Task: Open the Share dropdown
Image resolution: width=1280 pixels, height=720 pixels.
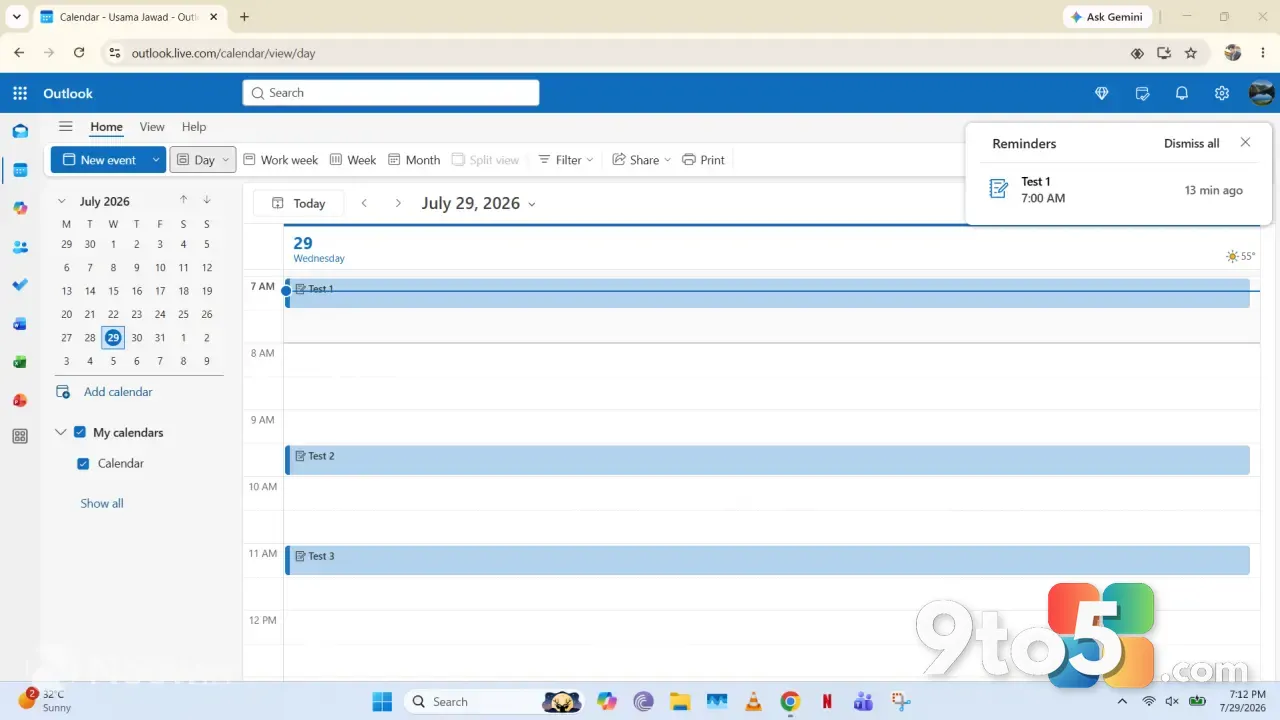Action: (x=642, y=160)
